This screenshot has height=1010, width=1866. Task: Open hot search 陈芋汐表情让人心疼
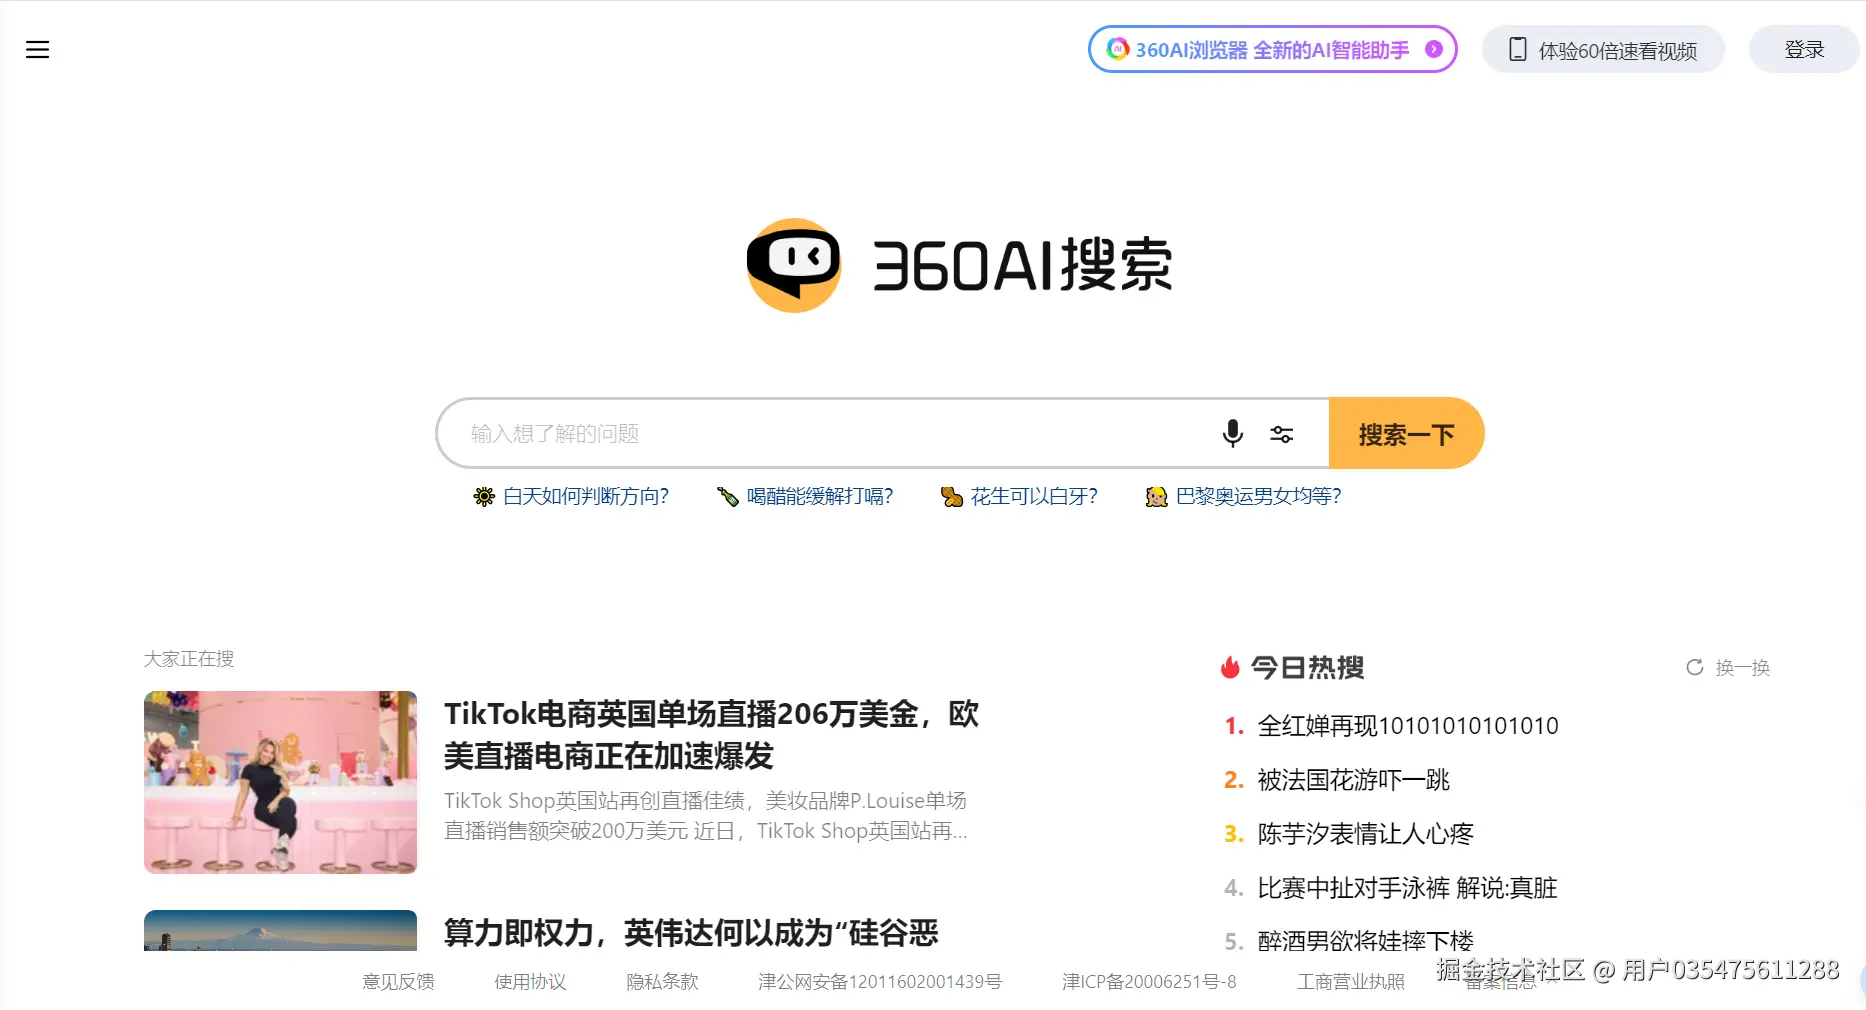tap(1366, 834)
